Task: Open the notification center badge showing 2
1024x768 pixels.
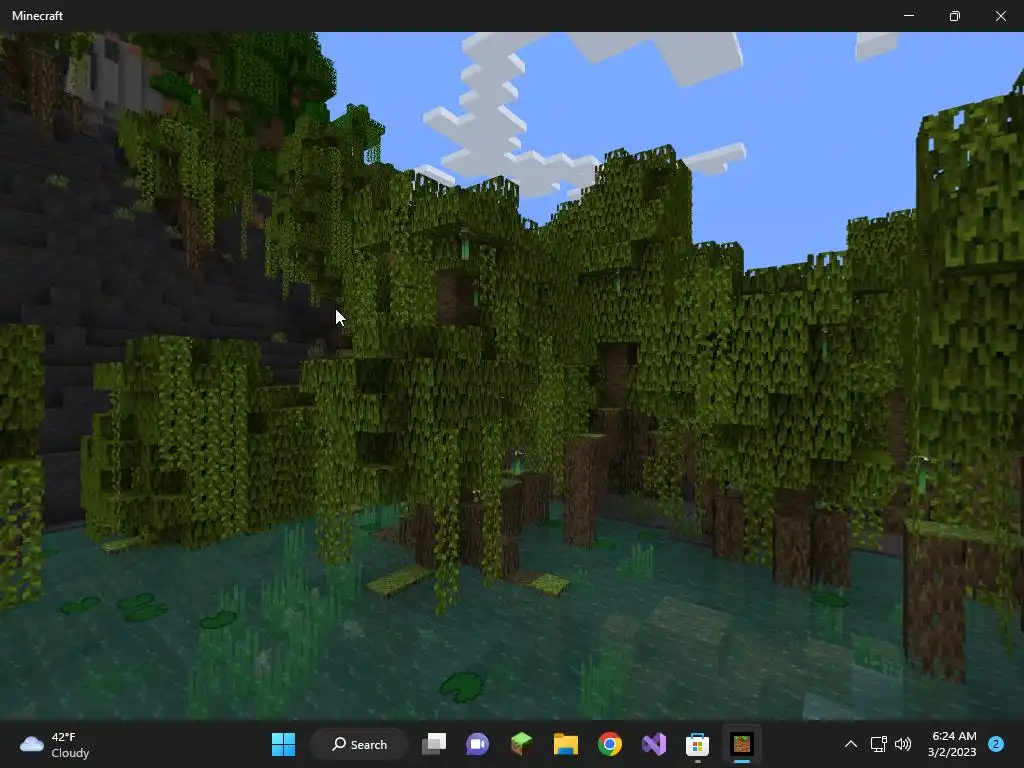Action: click(x=996, y=744)
